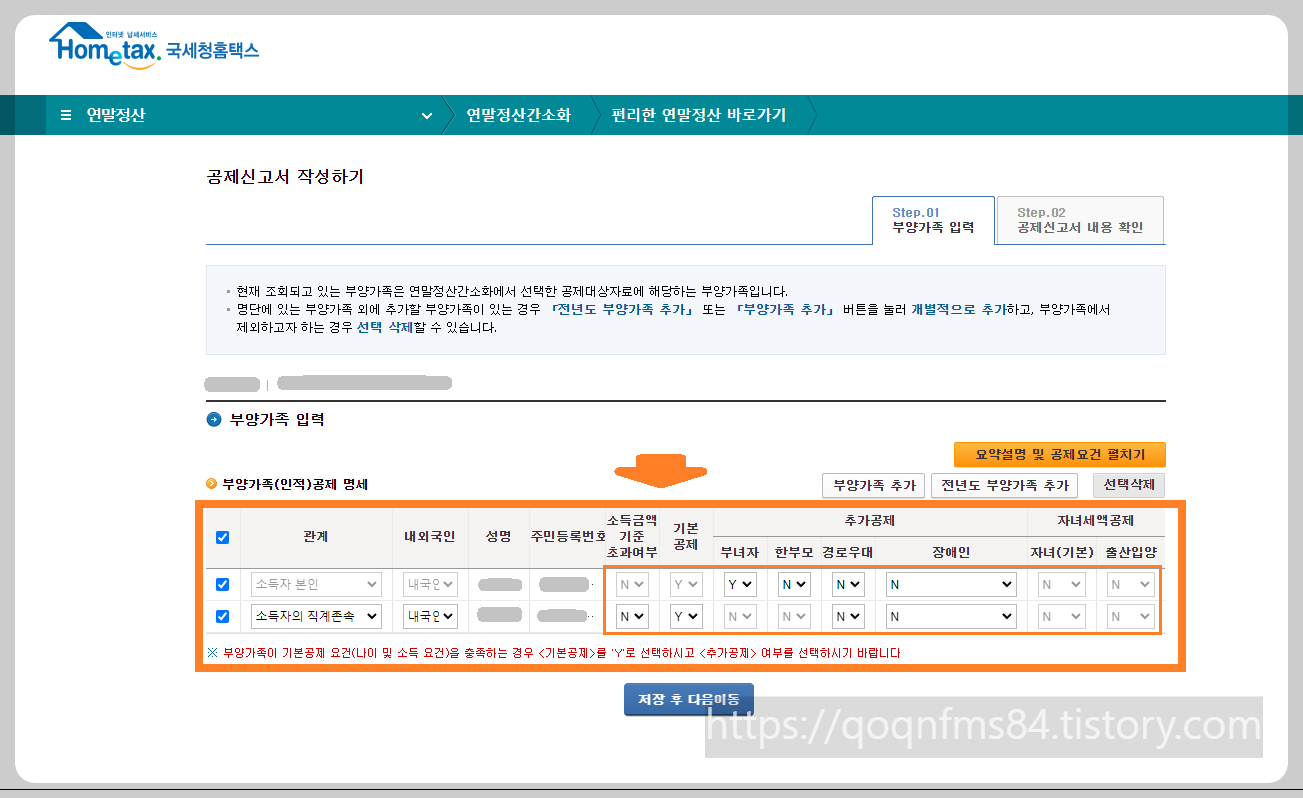Click 부양가족 추가 button
Image resolution: width=1303 pixels, height=798 pixels.
[x=873, y=486]
